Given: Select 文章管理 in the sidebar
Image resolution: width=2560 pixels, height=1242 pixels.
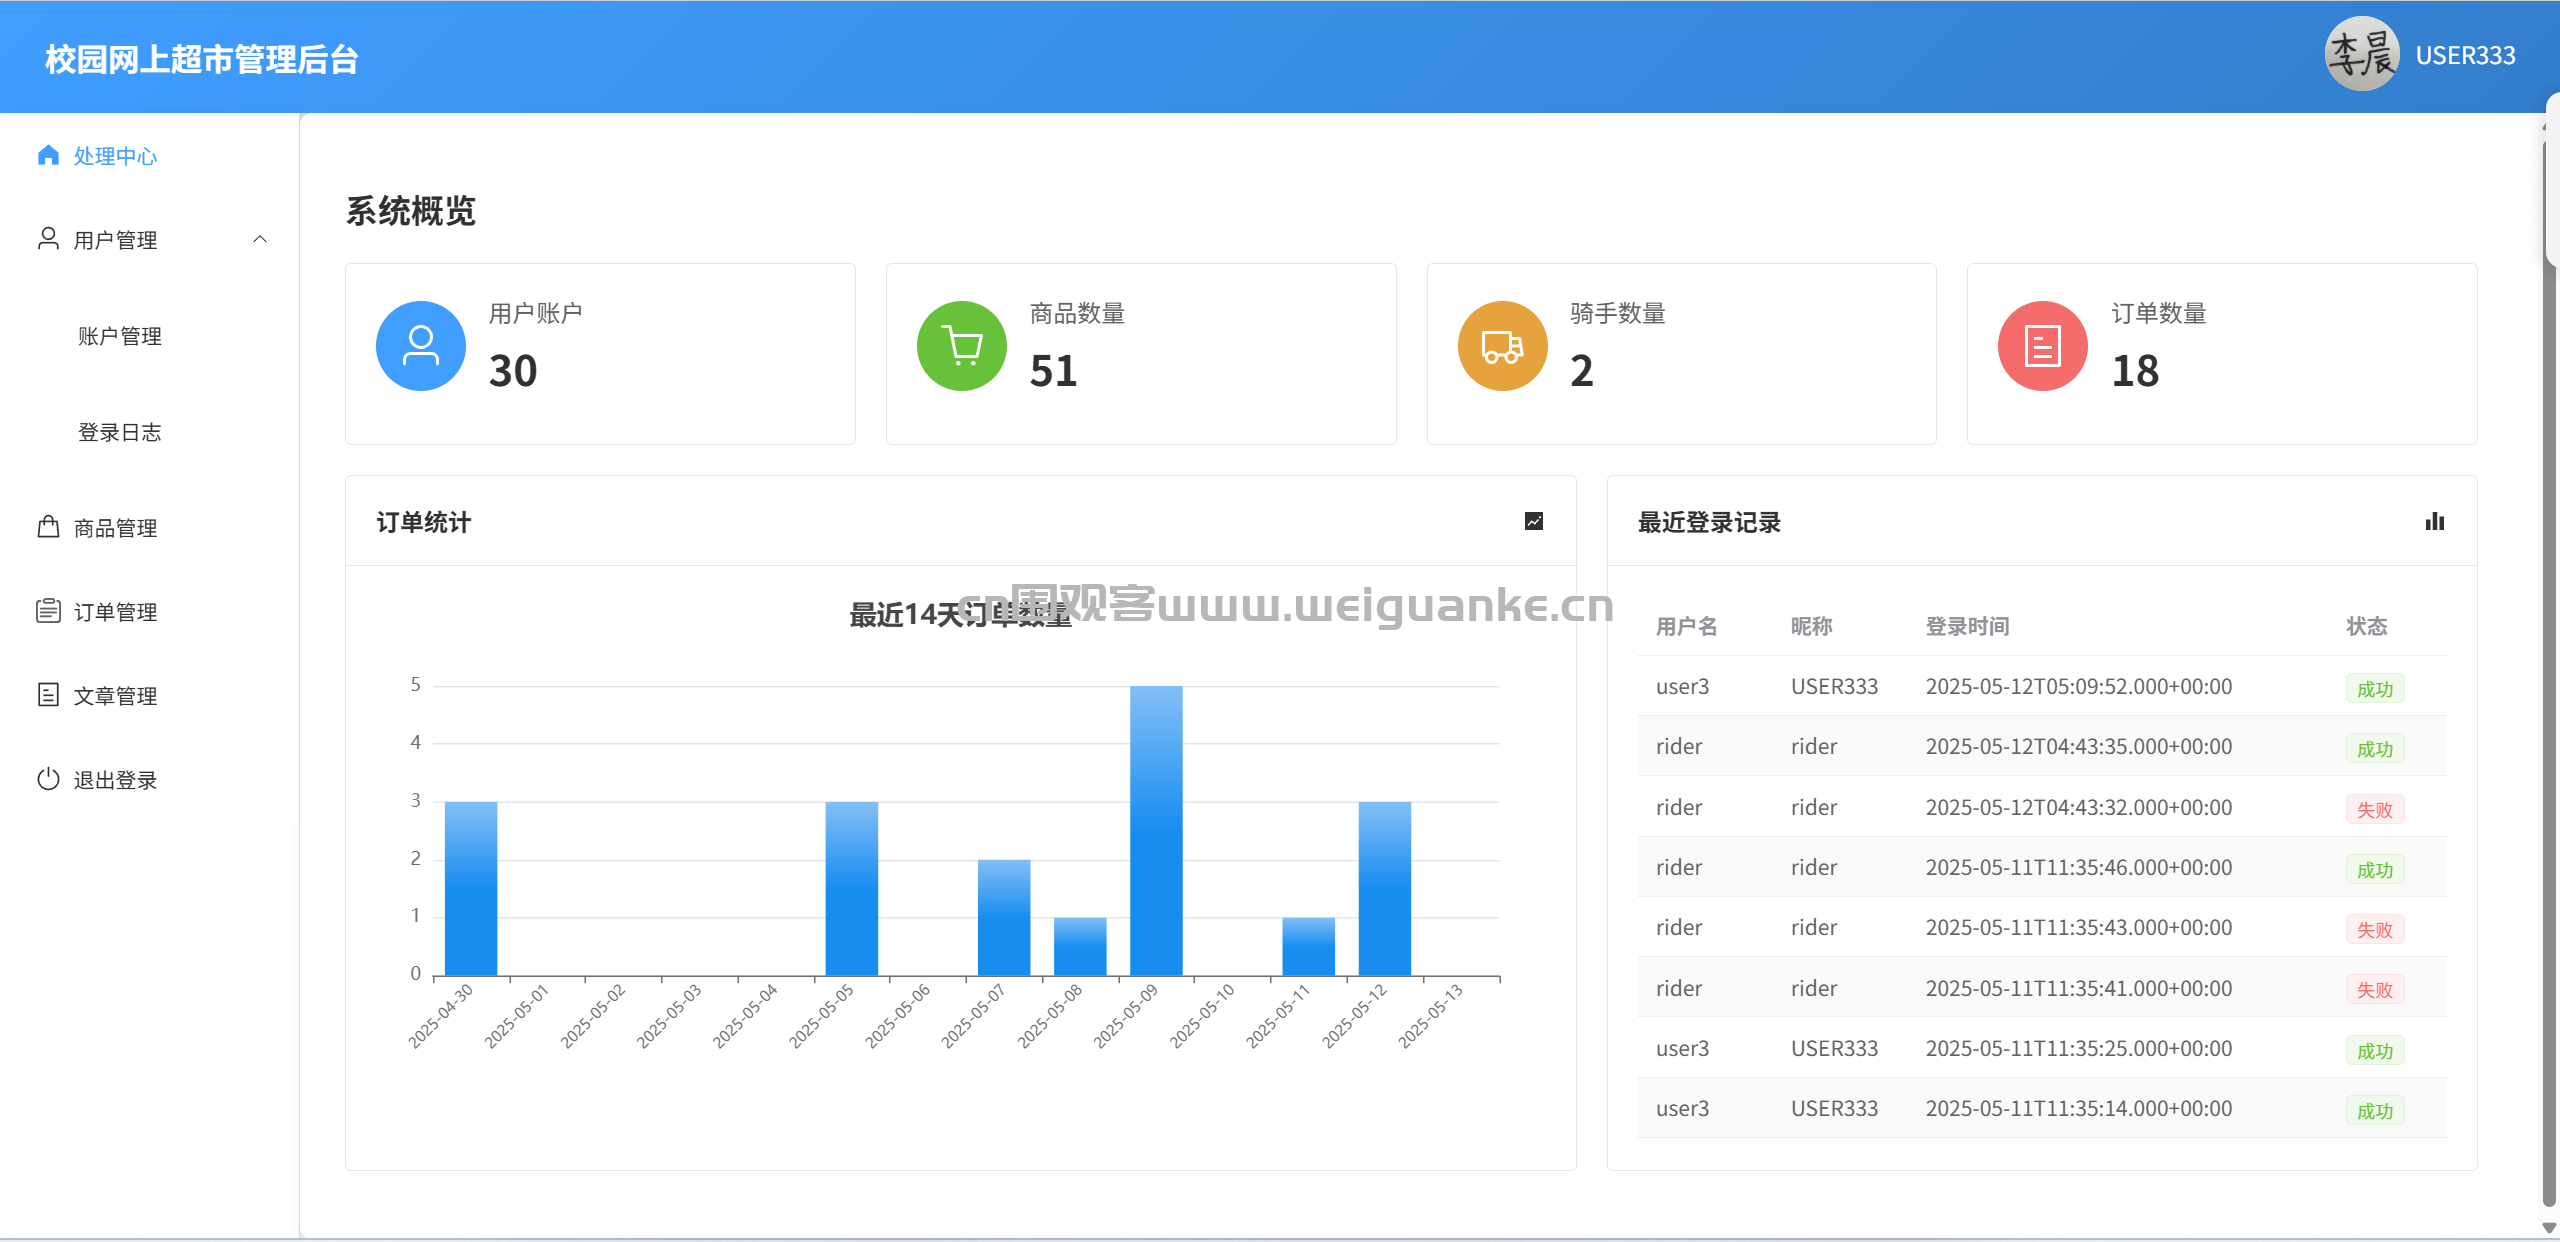Looking at the screenshot, I should pyautogui.click(x=115, y=696).
